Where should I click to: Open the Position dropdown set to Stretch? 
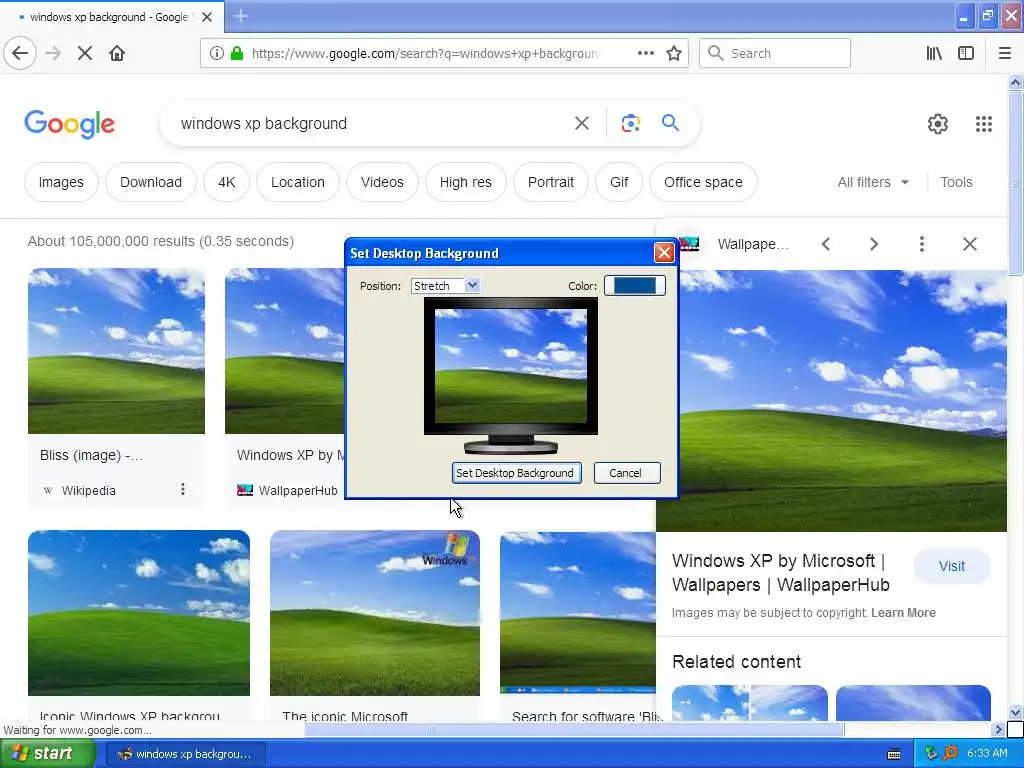[x=445, y=285]
